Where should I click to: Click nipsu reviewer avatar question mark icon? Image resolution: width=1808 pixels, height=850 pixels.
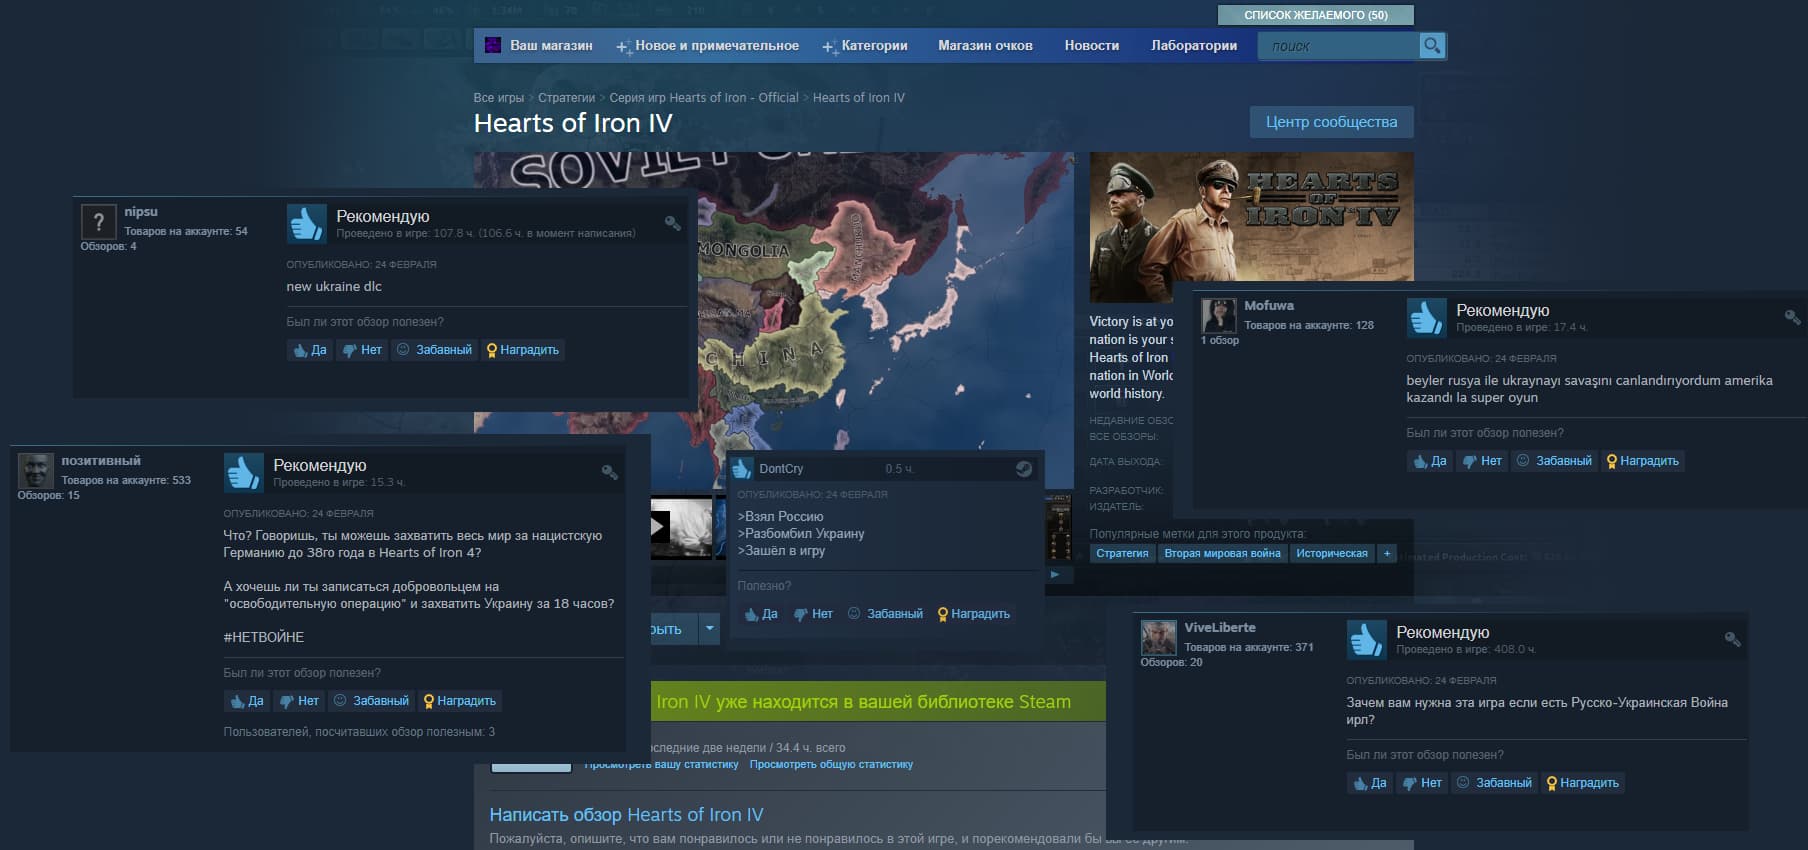98,222
